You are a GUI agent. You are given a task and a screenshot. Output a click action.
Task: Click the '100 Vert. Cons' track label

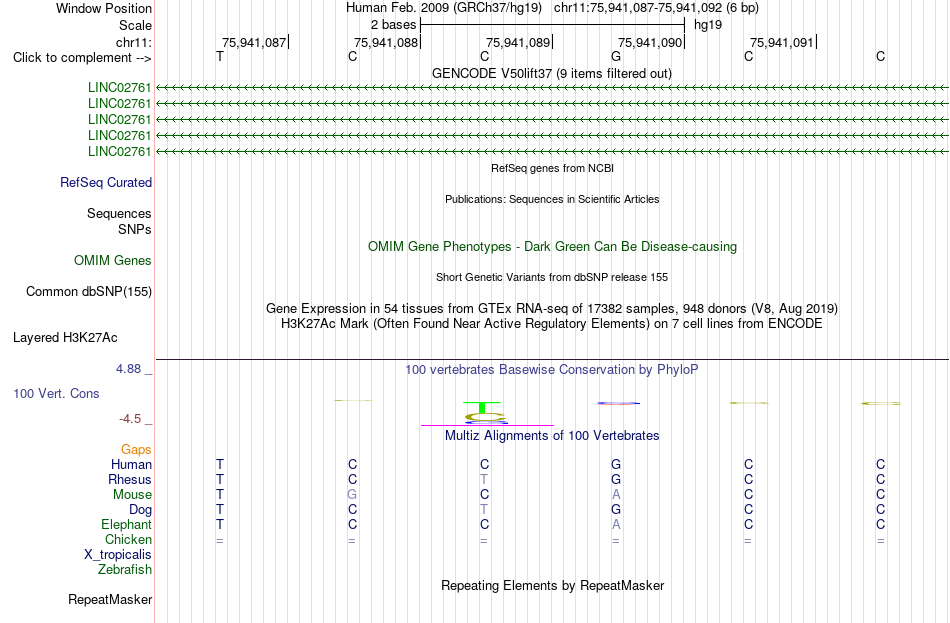56,393
